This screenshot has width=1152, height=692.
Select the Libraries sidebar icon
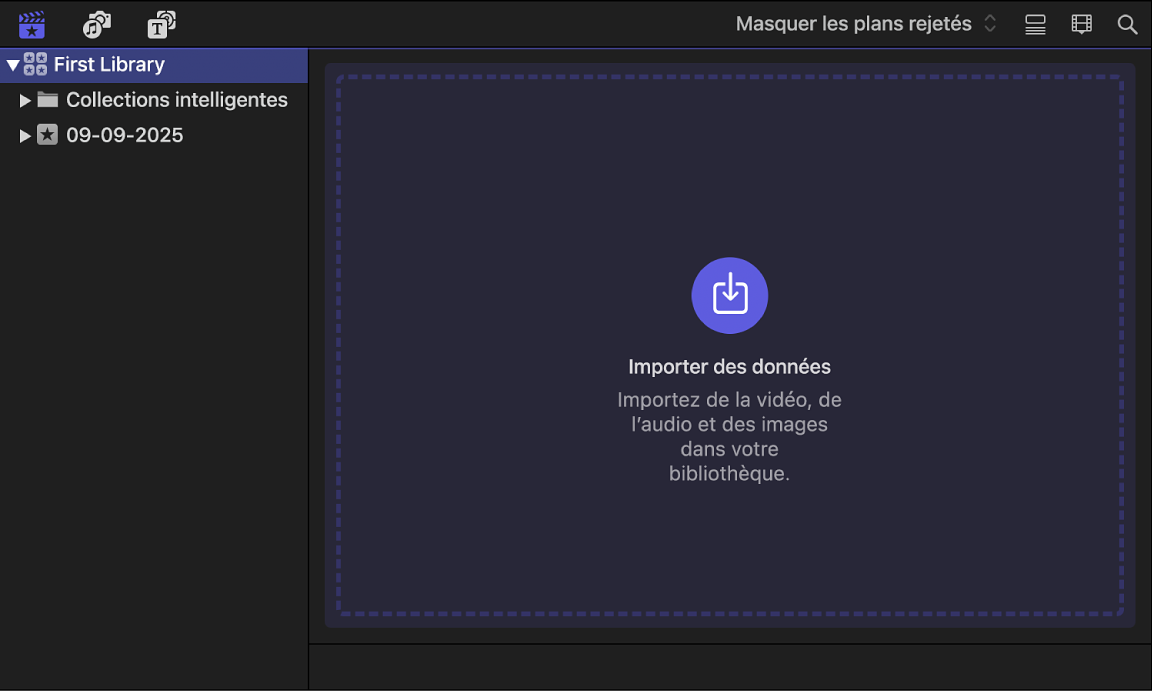[x=32, y=24]
